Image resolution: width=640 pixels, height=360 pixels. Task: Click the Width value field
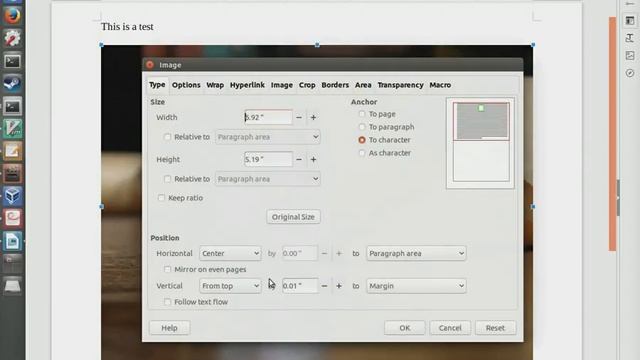[268, 118]
